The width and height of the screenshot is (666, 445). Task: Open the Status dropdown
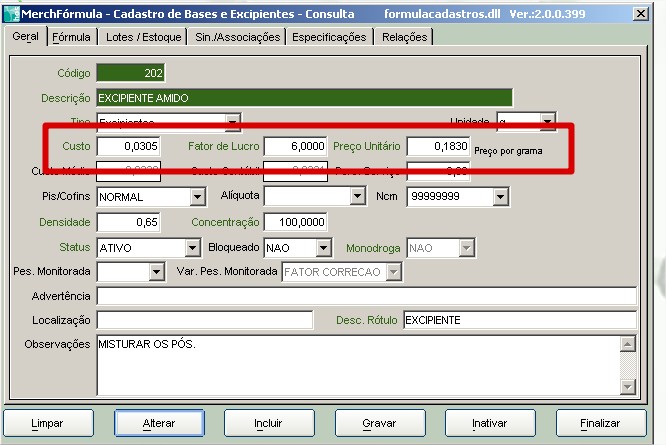tap(193, 248)
